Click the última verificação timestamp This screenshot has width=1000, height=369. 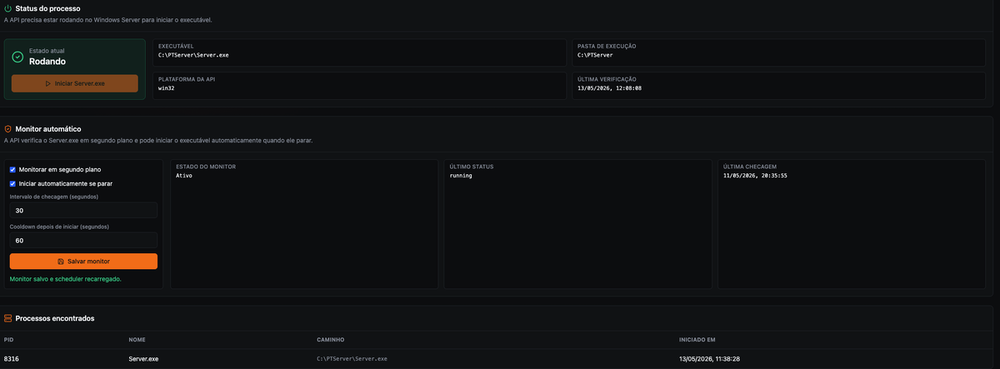(609, 88)
